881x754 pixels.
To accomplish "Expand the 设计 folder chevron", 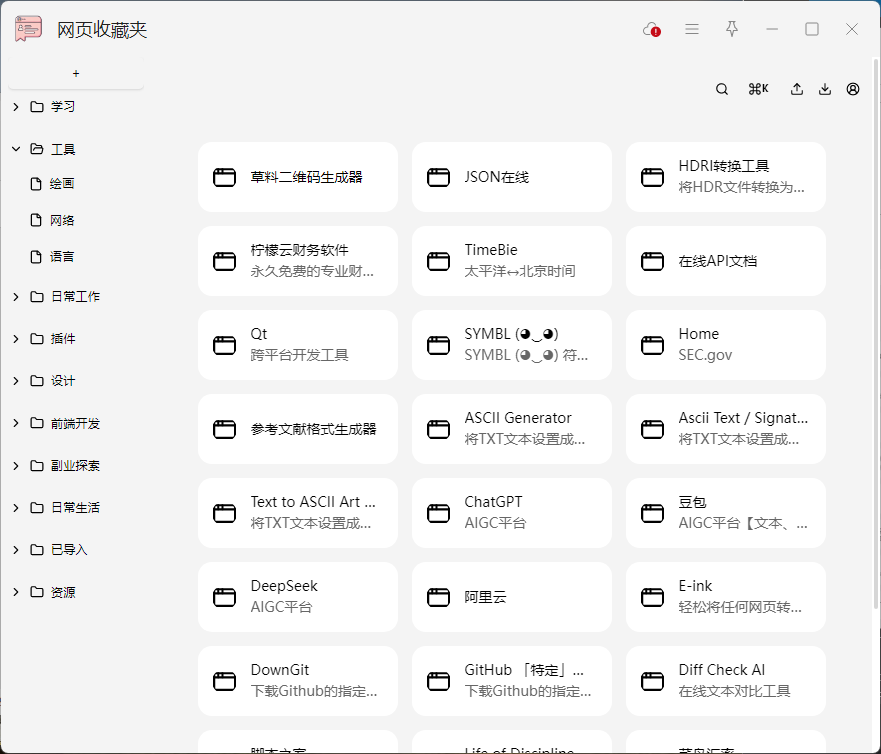I will tap(16, 381).
